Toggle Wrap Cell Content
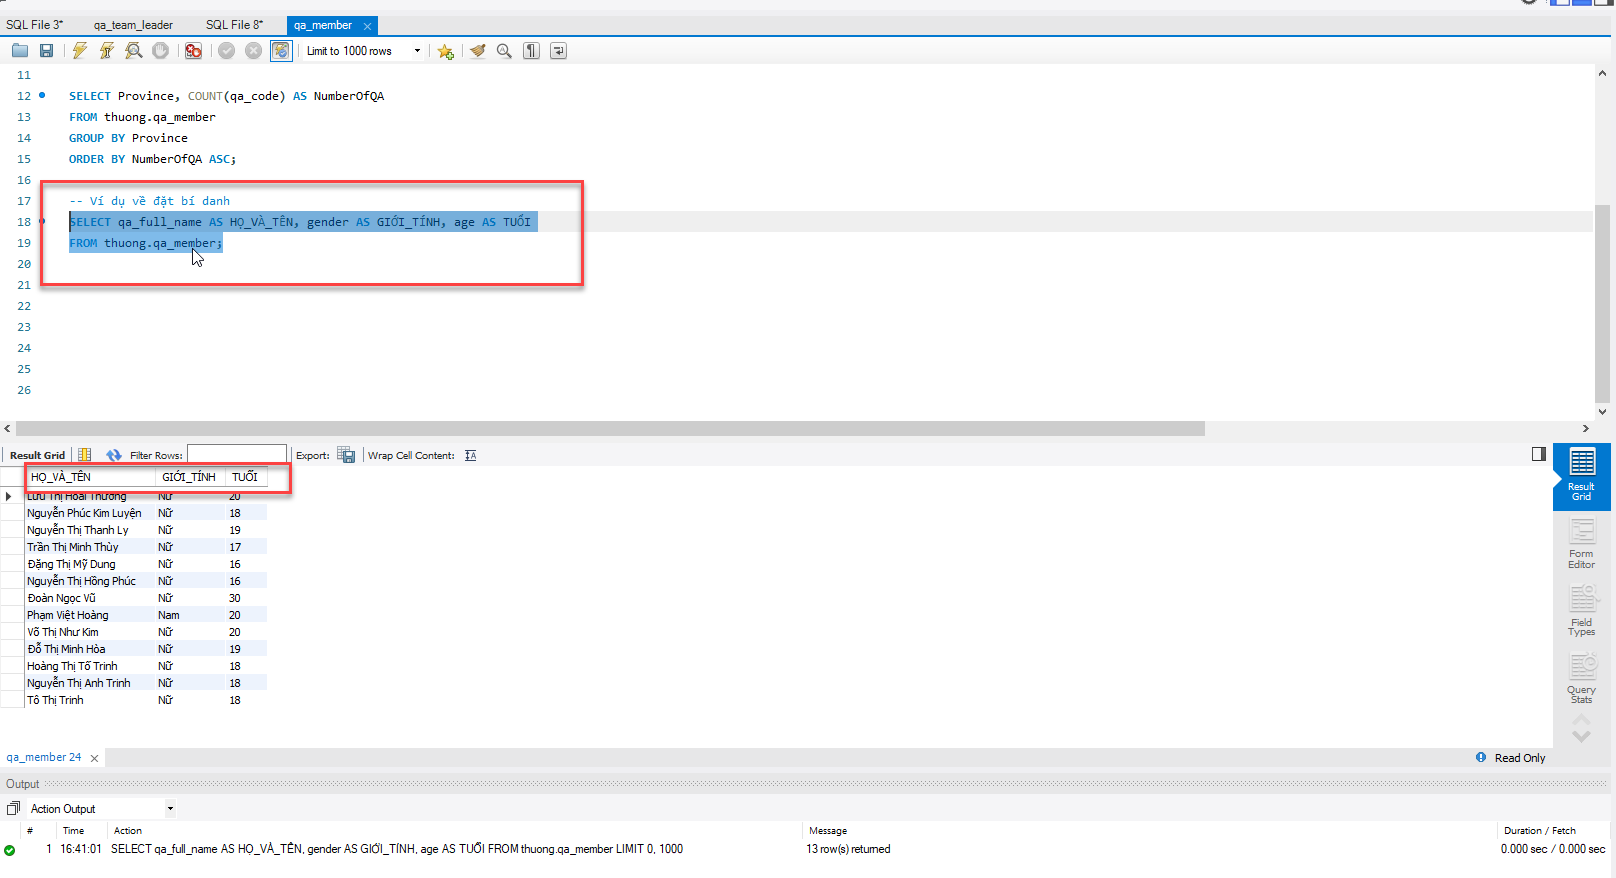Viewport: 1616px width, 878px height. click(470, 455)
